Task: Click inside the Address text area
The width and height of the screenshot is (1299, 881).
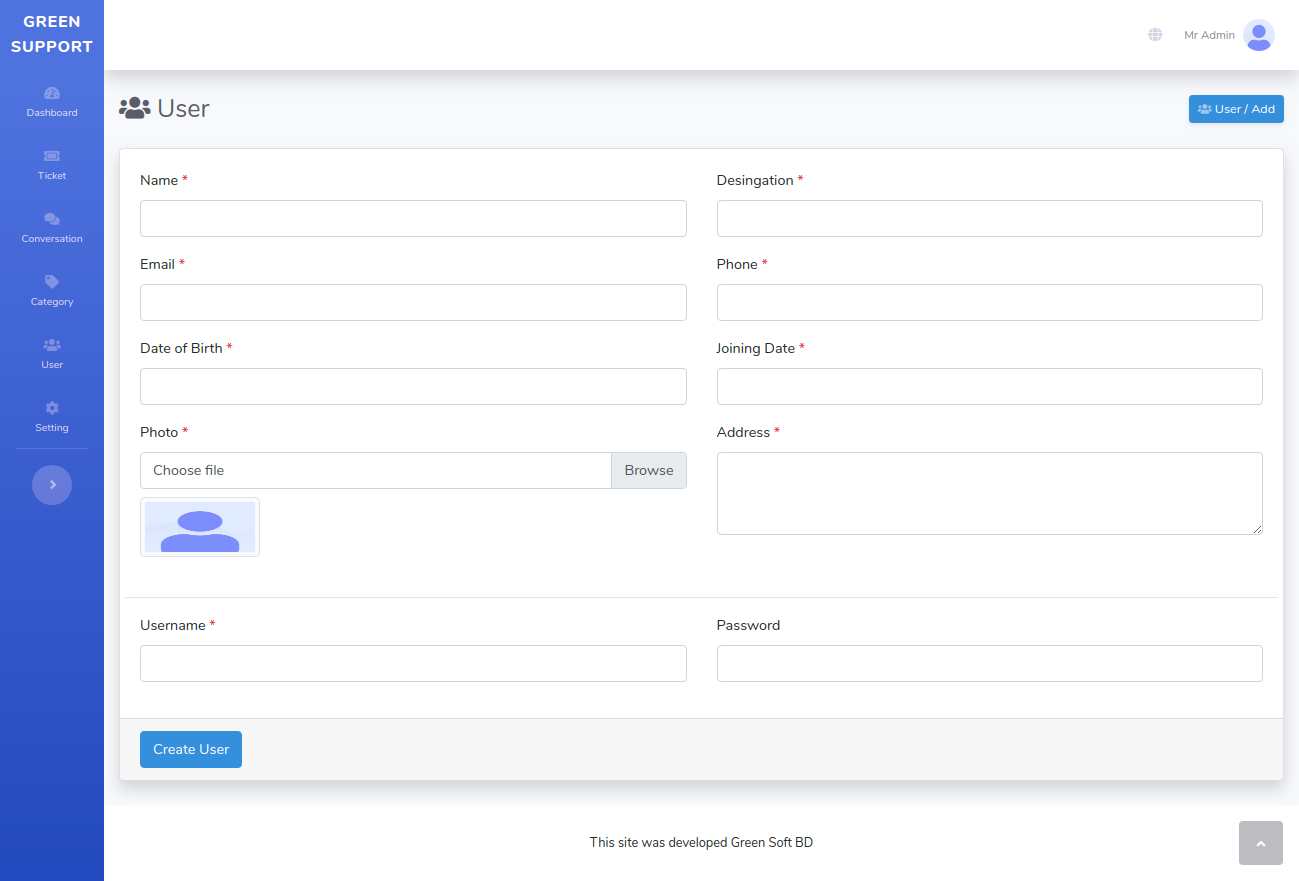Action: (x=989, y=493)
